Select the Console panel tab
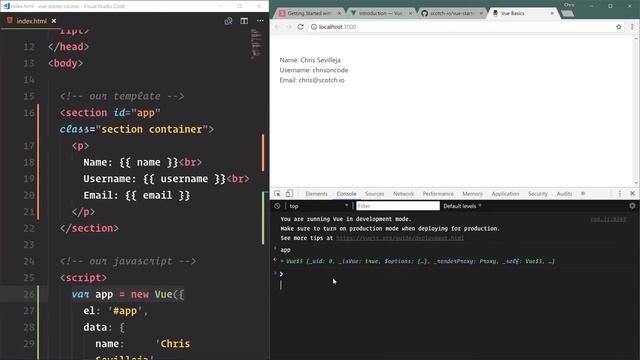The height and width of the screenshot is (360, 640). [x=346, y=194]
